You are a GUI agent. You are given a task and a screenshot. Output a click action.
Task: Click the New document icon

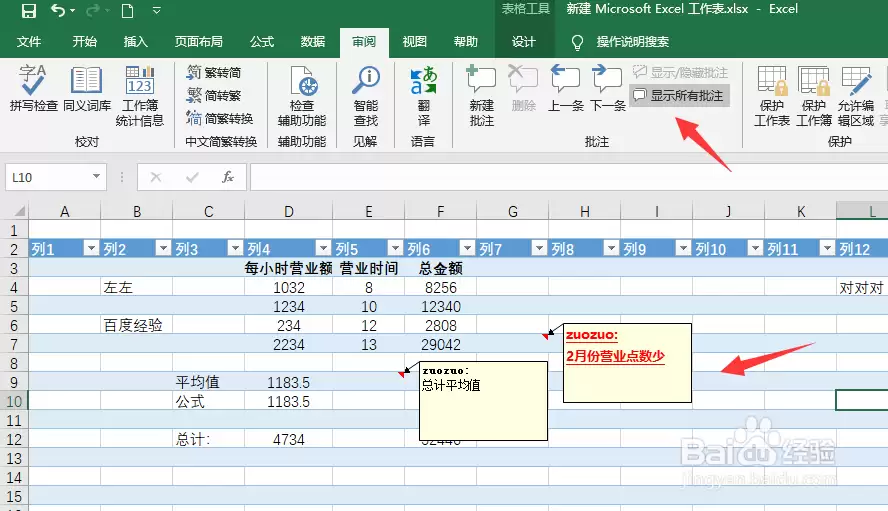[127, 11]
